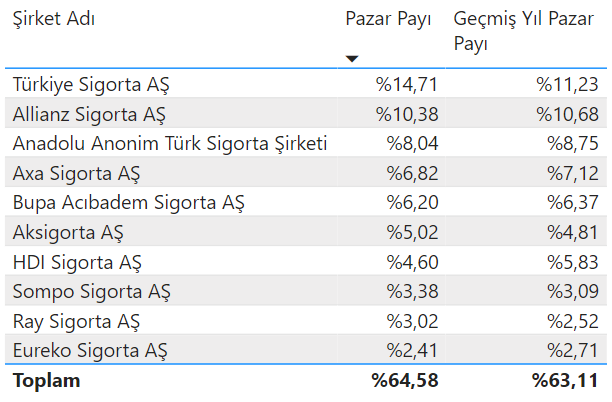Click the Pazar Payı column header
612x402 pixels.
point(388,20)
